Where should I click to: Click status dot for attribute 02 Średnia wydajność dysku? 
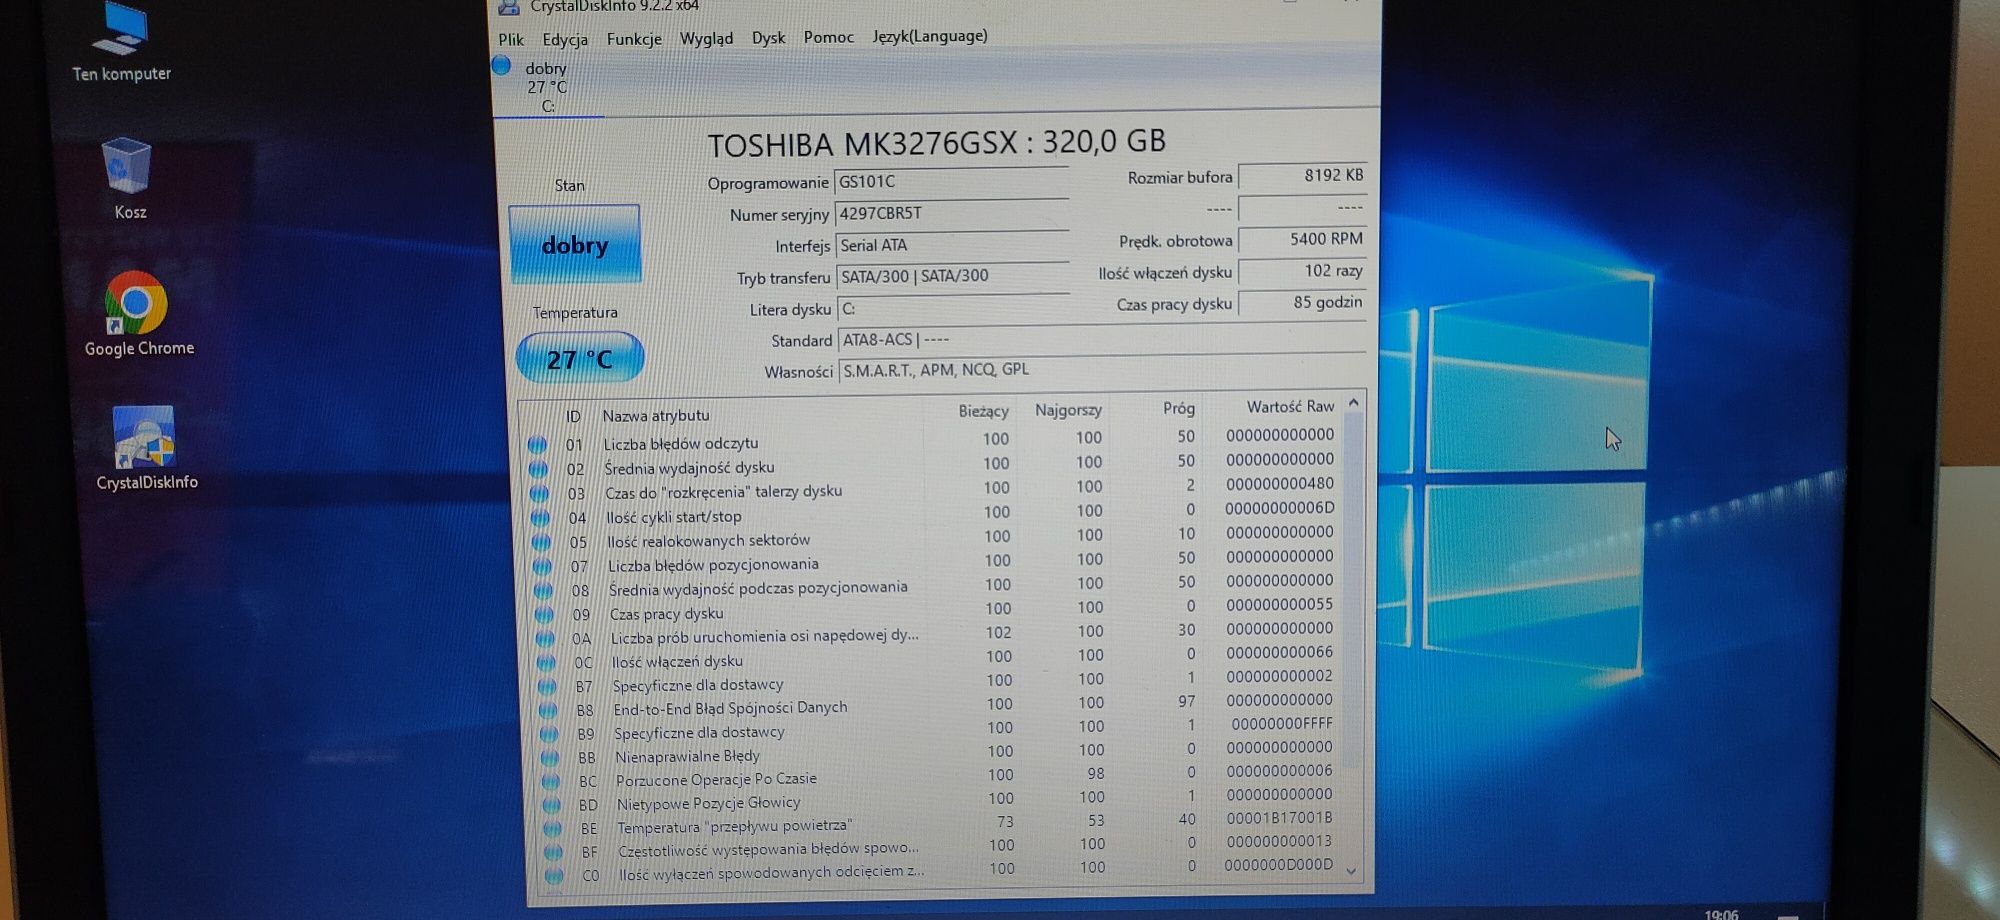[x=538, y=468]
